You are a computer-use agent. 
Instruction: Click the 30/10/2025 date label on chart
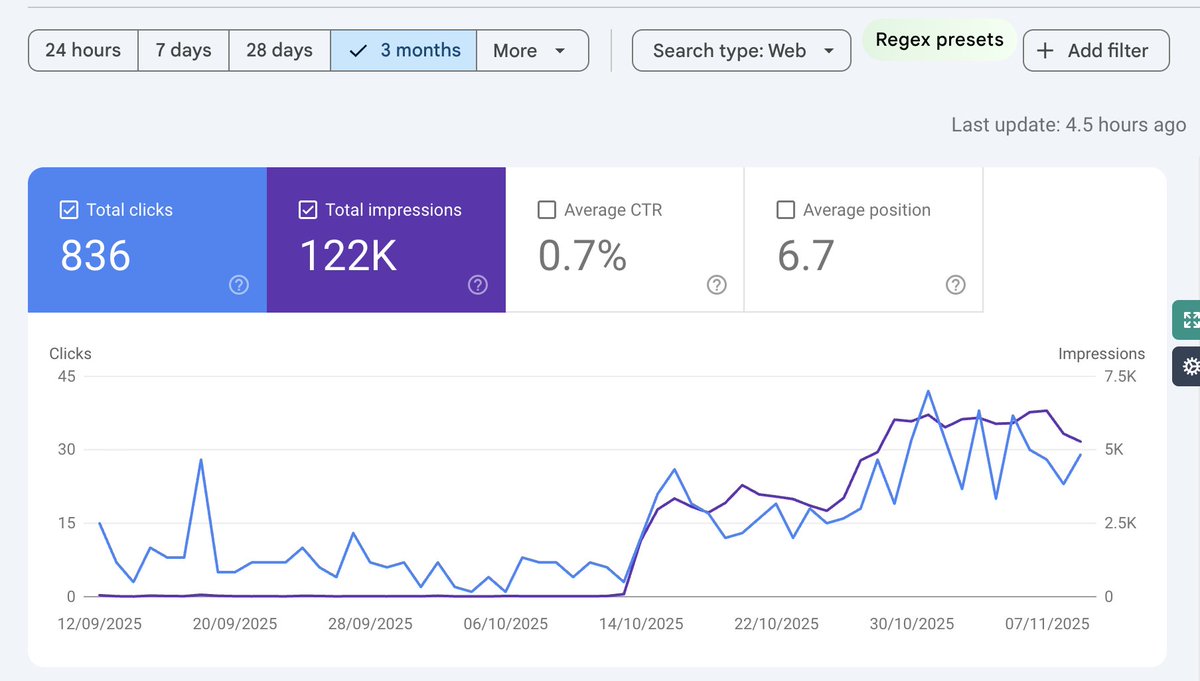pos(911,624)
